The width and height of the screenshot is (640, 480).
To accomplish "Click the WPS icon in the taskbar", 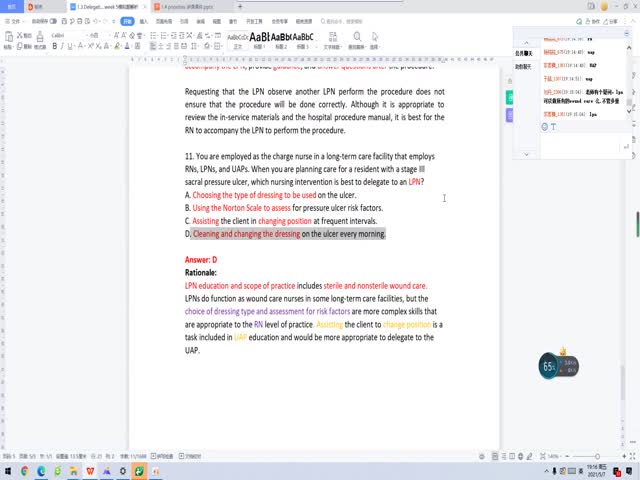I will (89, 470).
